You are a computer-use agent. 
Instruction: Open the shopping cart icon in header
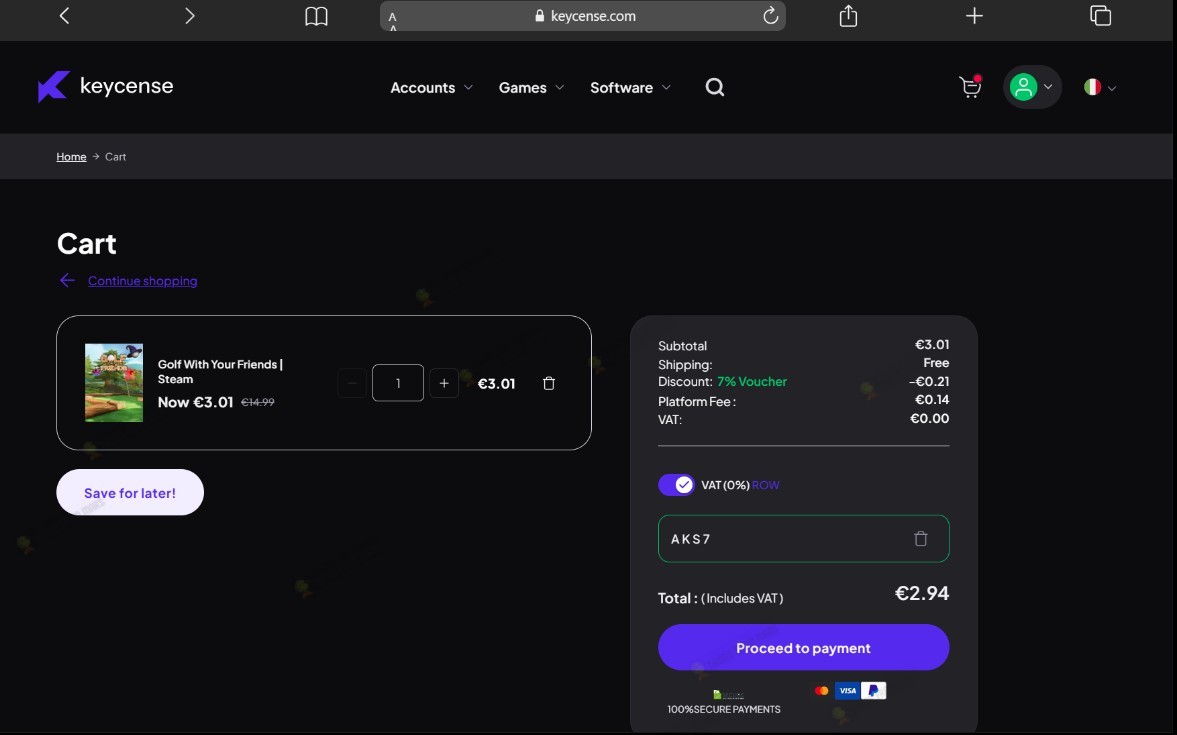pos(971,87)
